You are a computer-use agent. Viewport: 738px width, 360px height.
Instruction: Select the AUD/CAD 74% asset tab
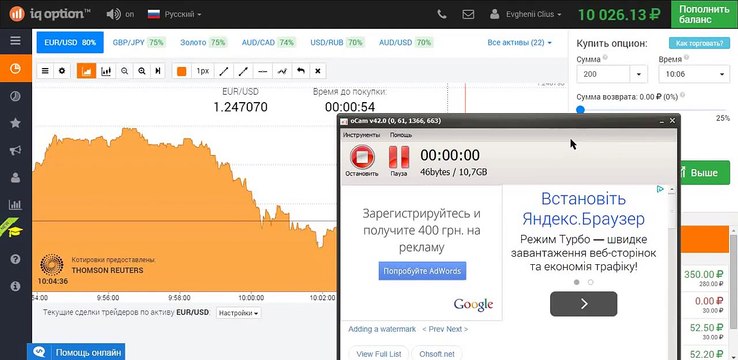click(x=268, y=42)
